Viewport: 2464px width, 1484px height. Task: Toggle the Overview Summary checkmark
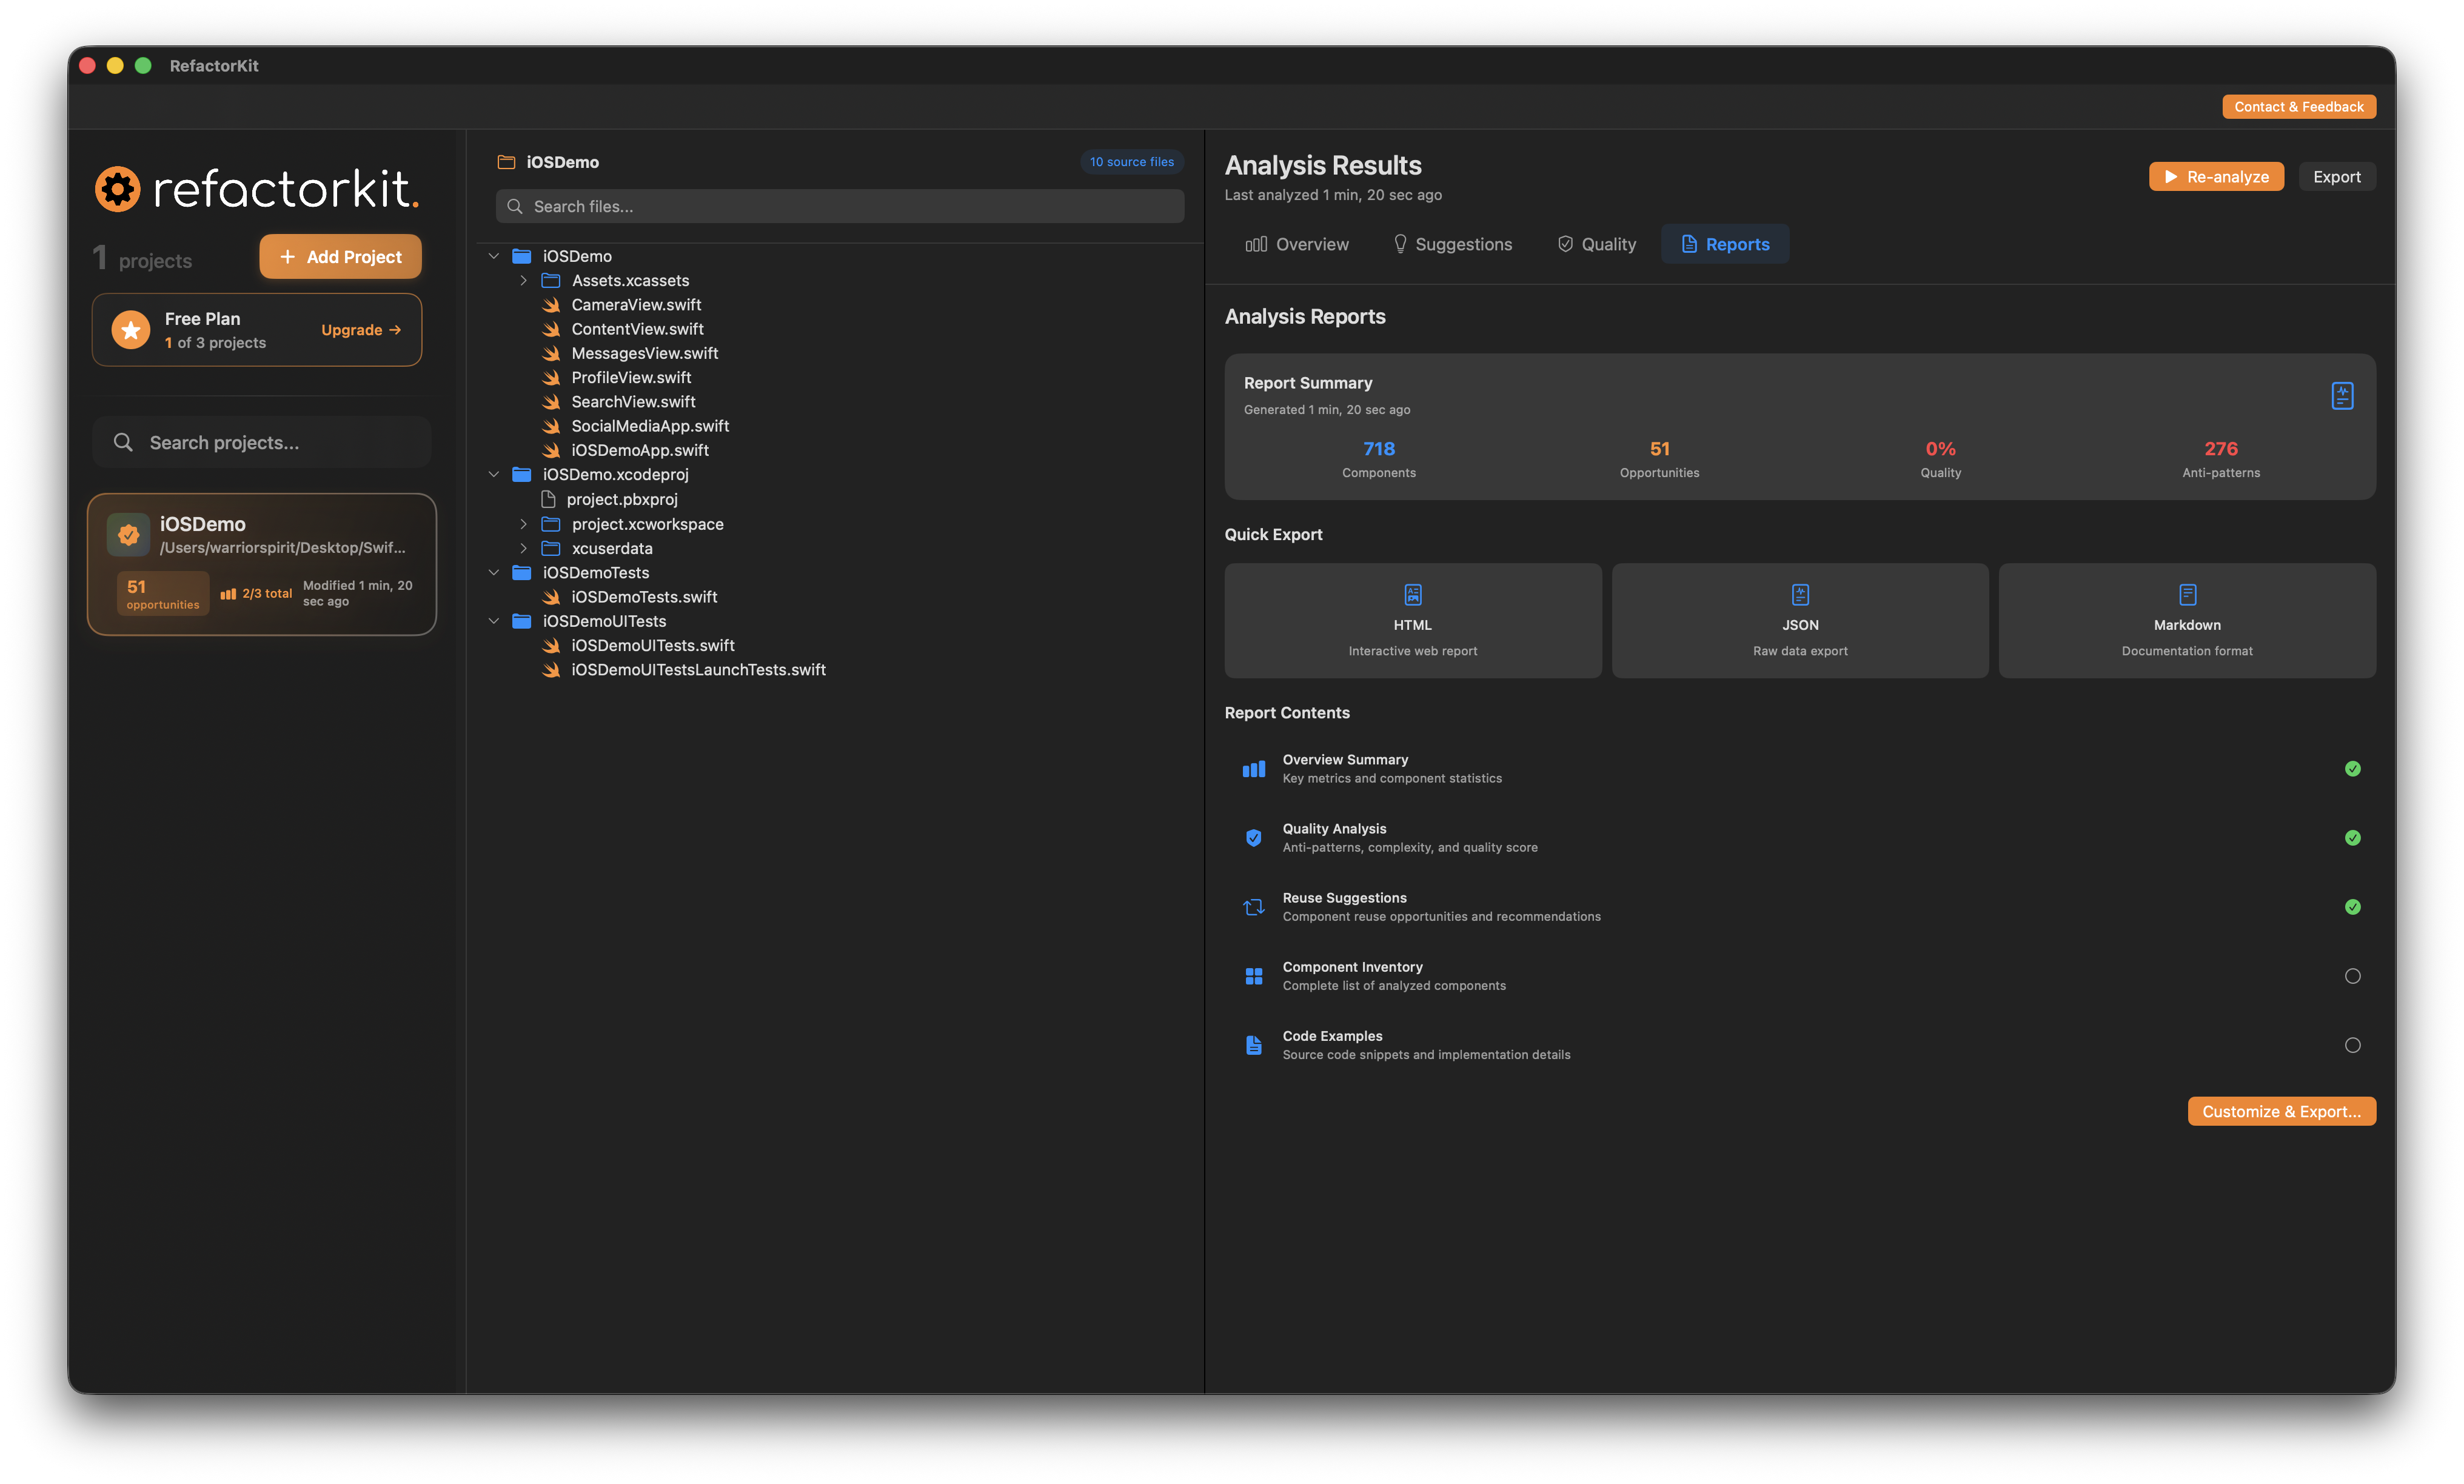tap(2352, 769)
